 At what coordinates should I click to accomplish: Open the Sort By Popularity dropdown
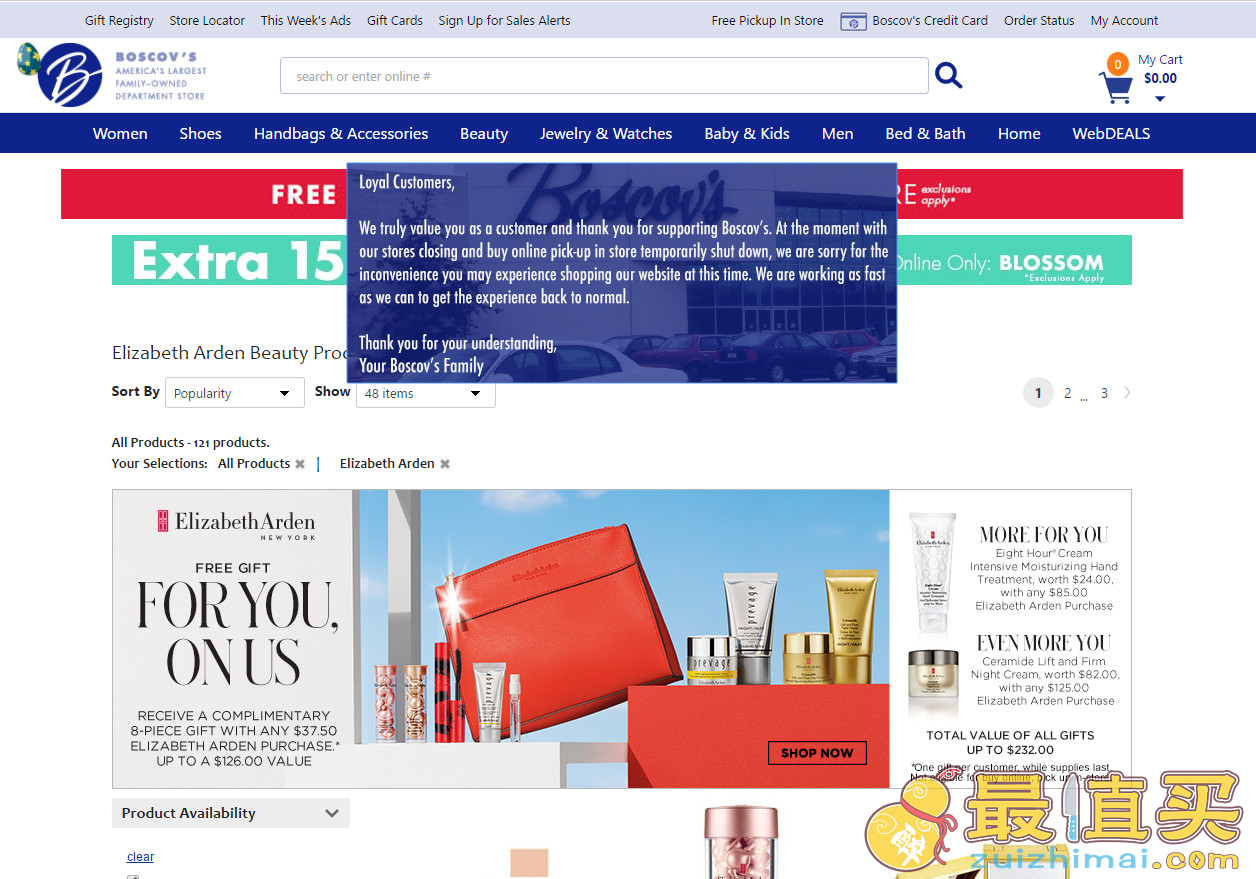235,393
